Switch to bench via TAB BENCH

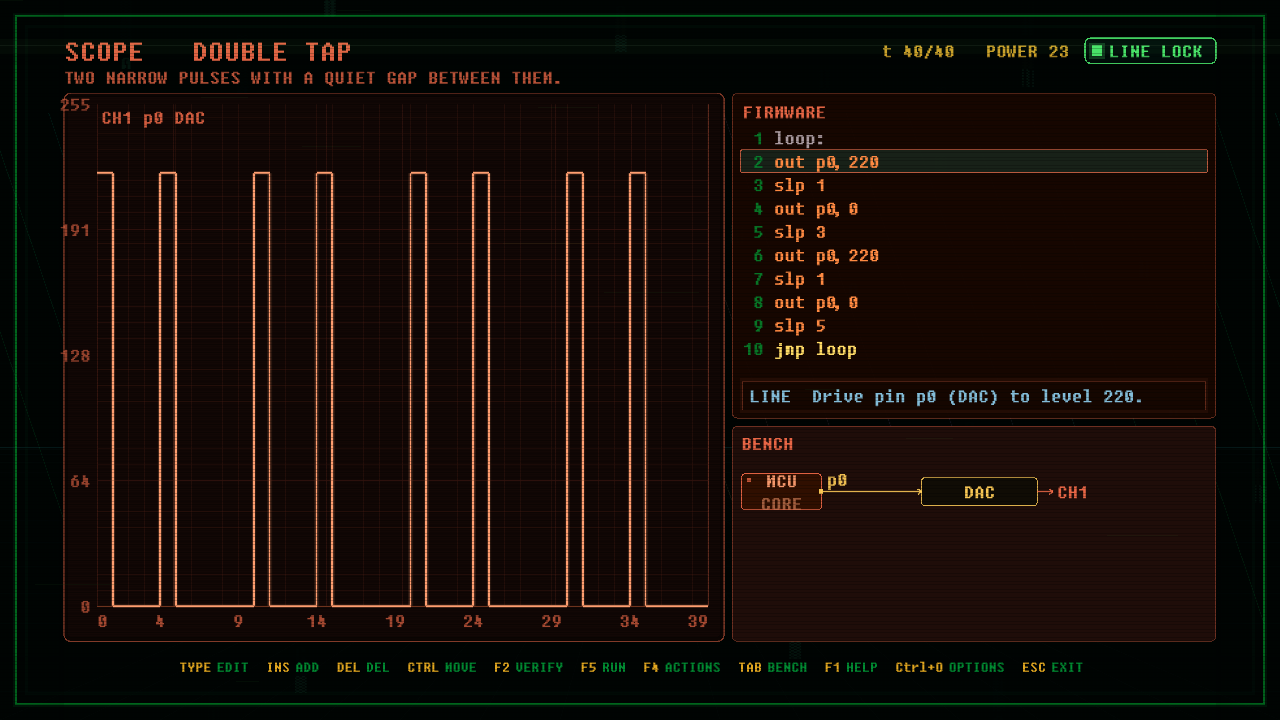[773, 667]
